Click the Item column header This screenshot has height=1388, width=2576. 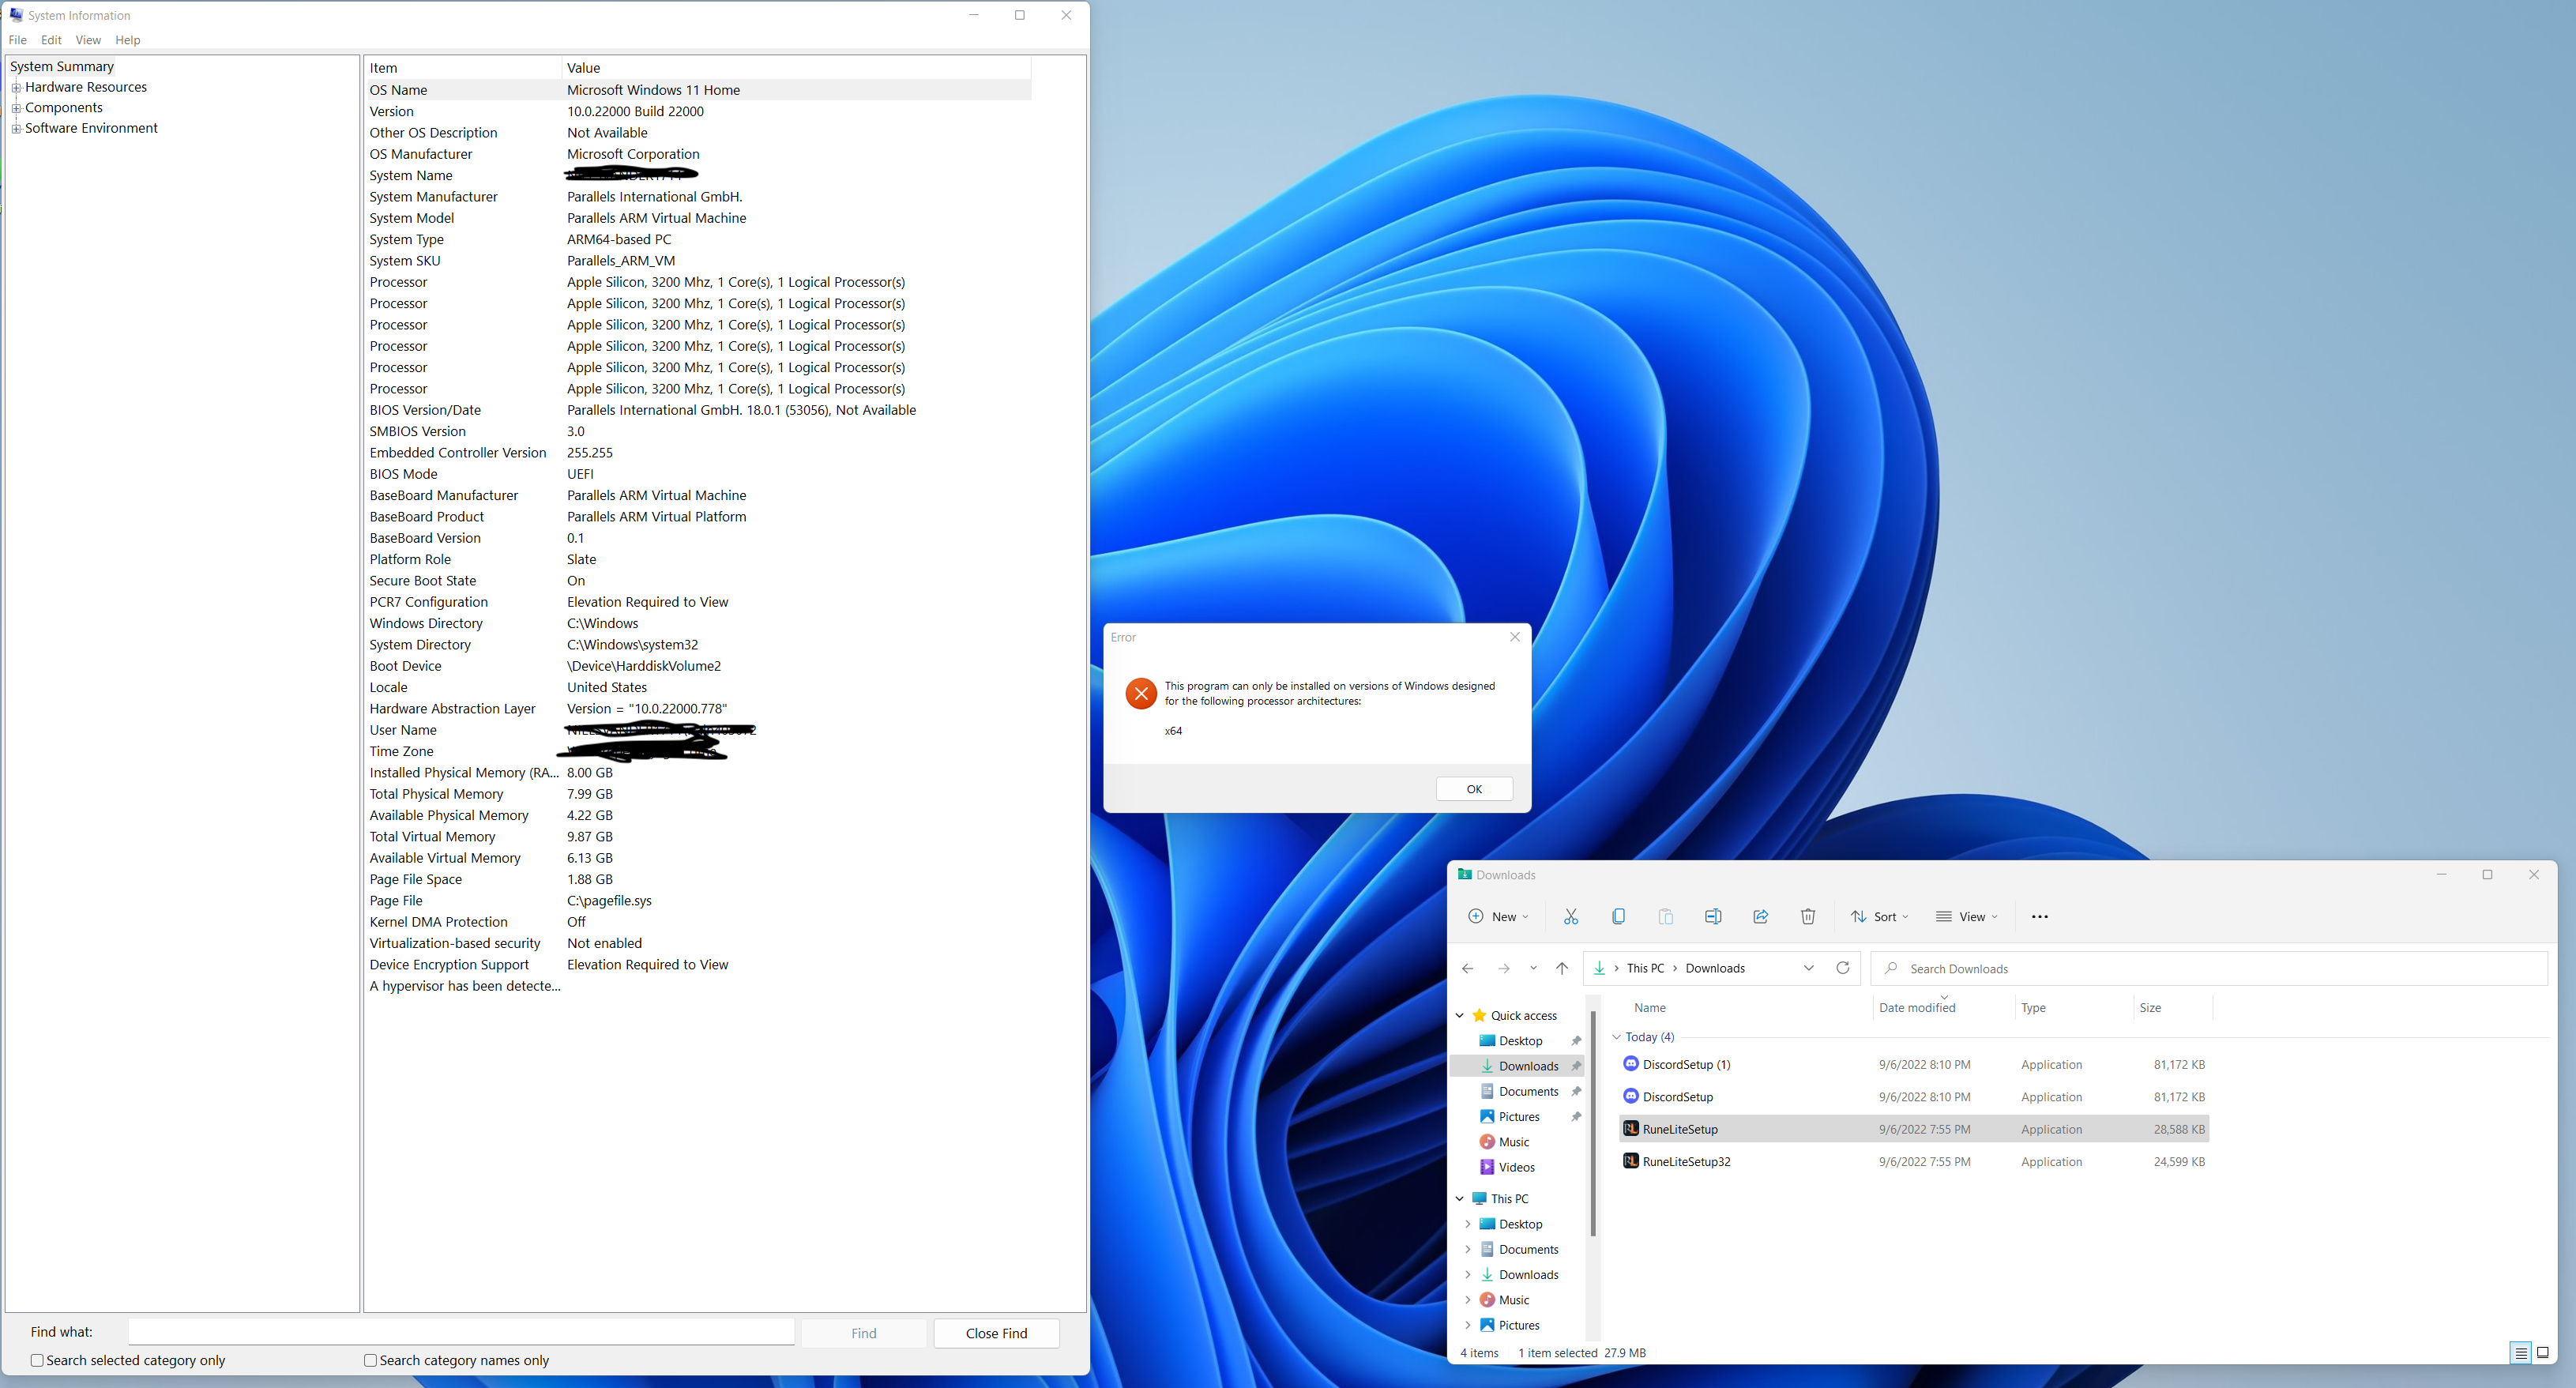pyautogui.click(x=463, y=68)
